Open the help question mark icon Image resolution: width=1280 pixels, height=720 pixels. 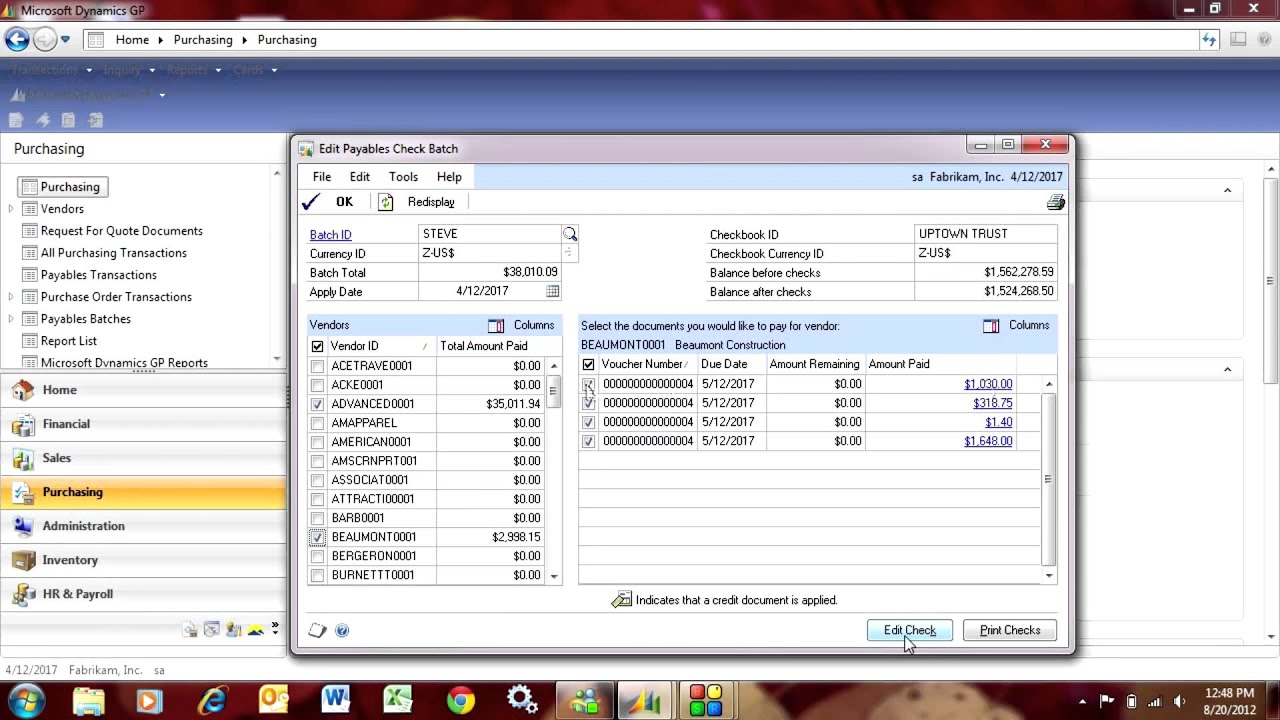click(x=342, y=630)
